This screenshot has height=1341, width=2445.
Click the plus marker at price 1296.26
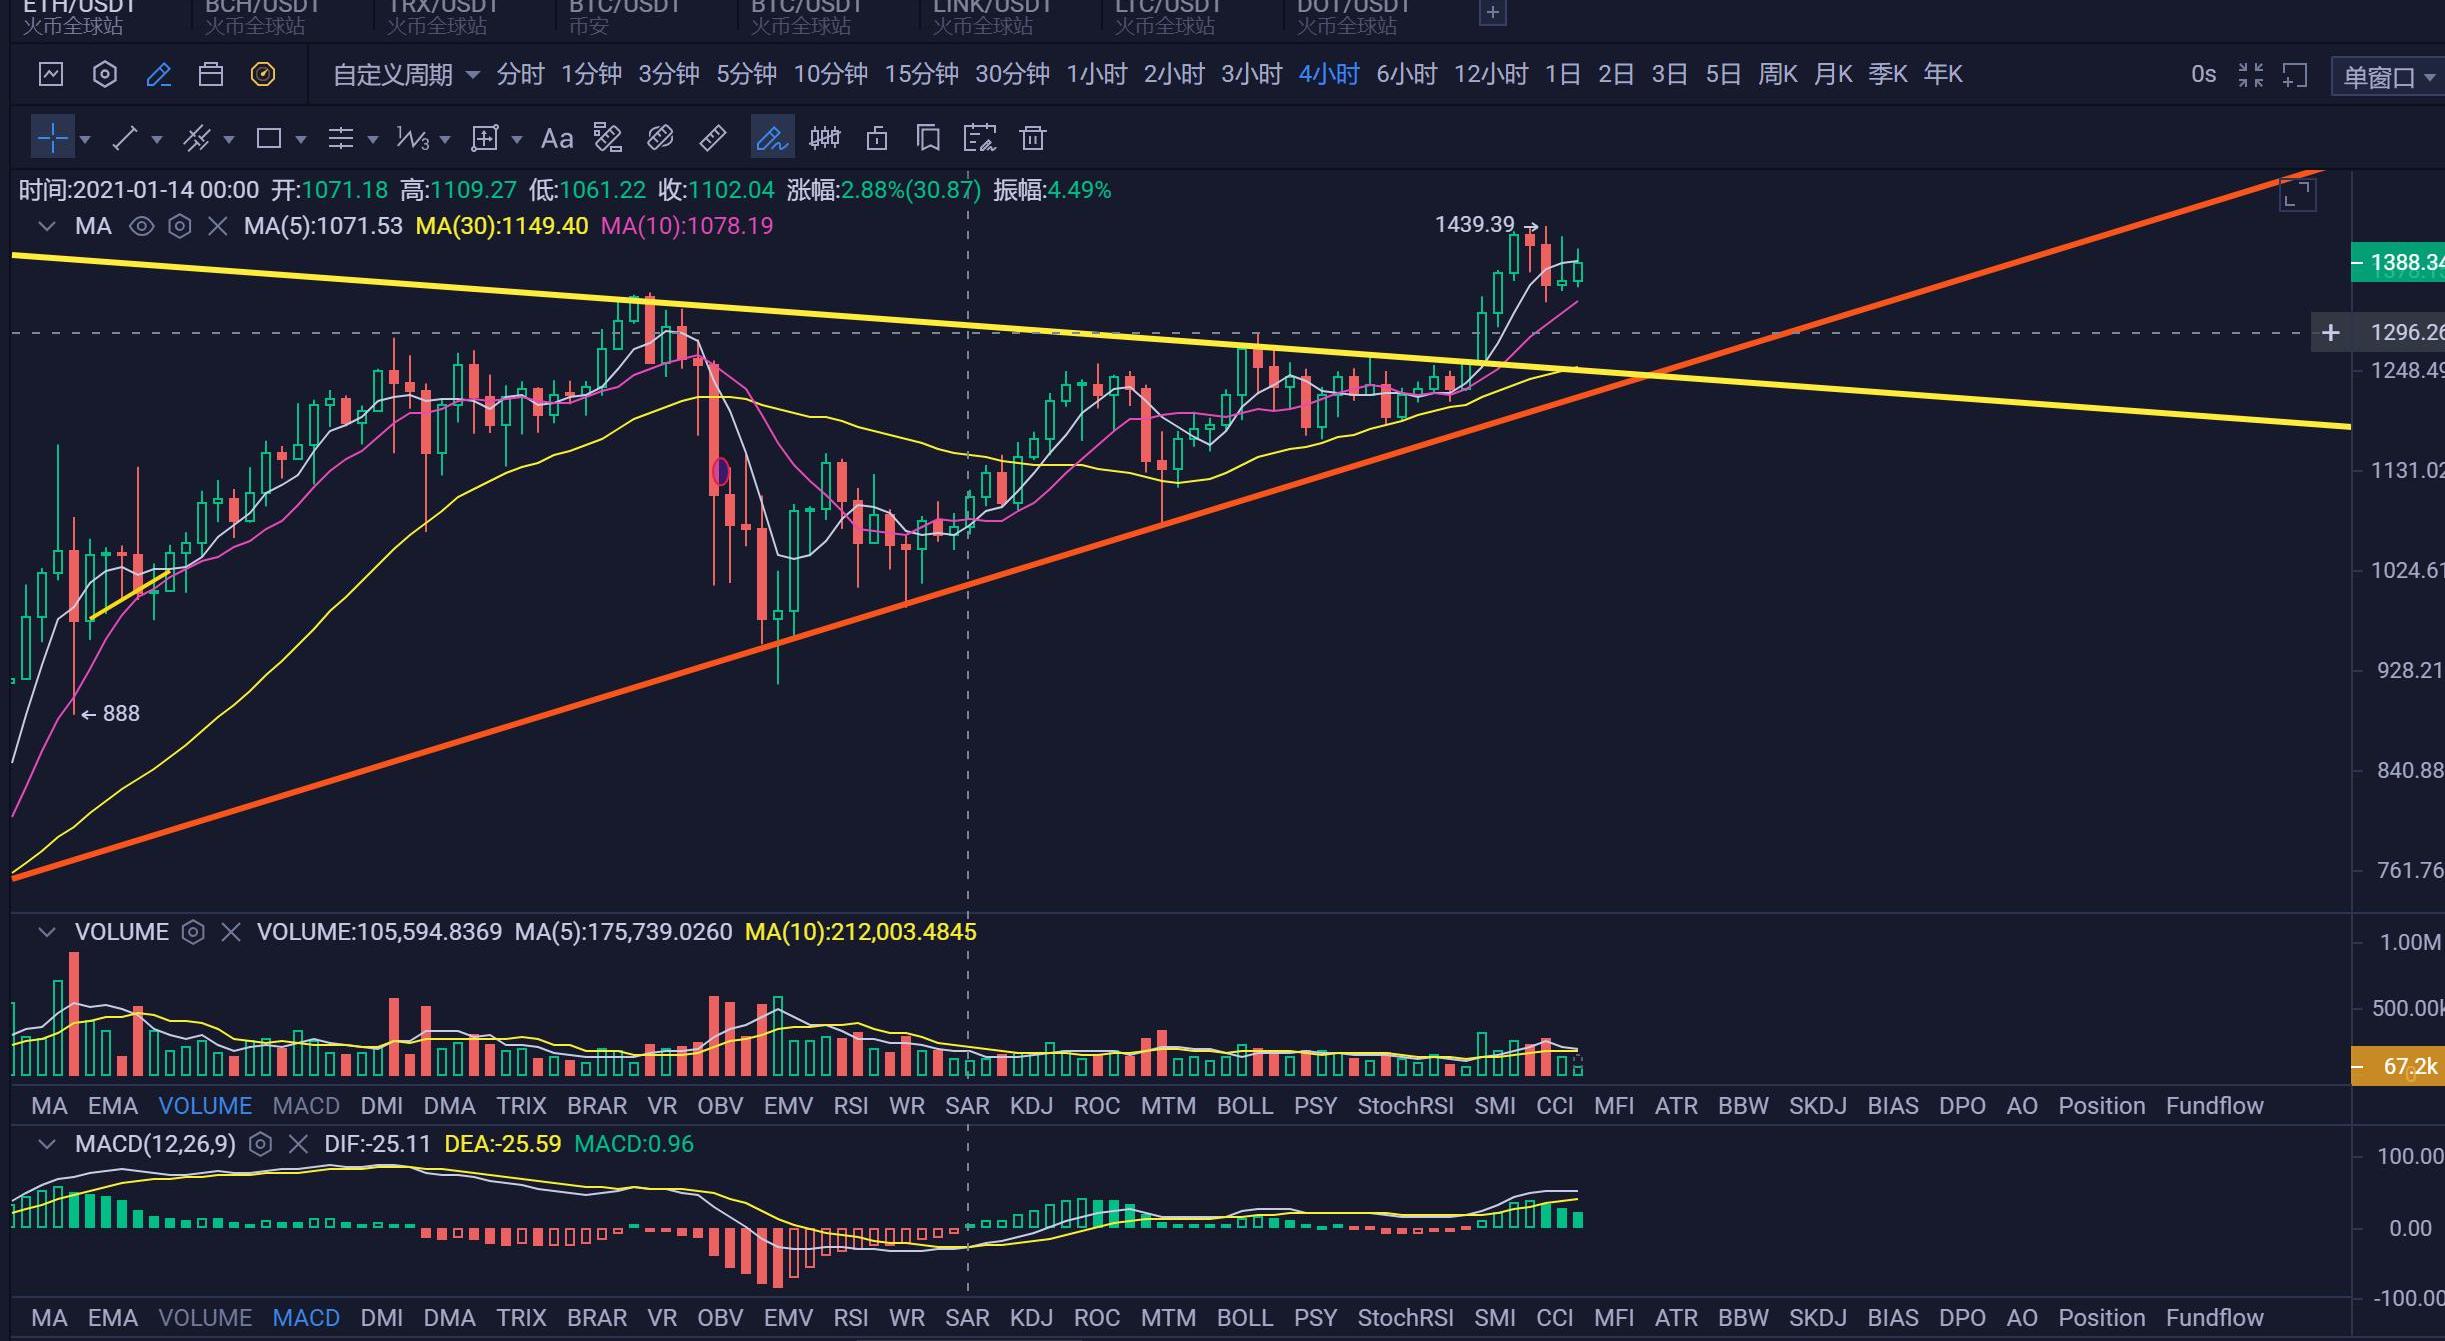[2330, 332]
